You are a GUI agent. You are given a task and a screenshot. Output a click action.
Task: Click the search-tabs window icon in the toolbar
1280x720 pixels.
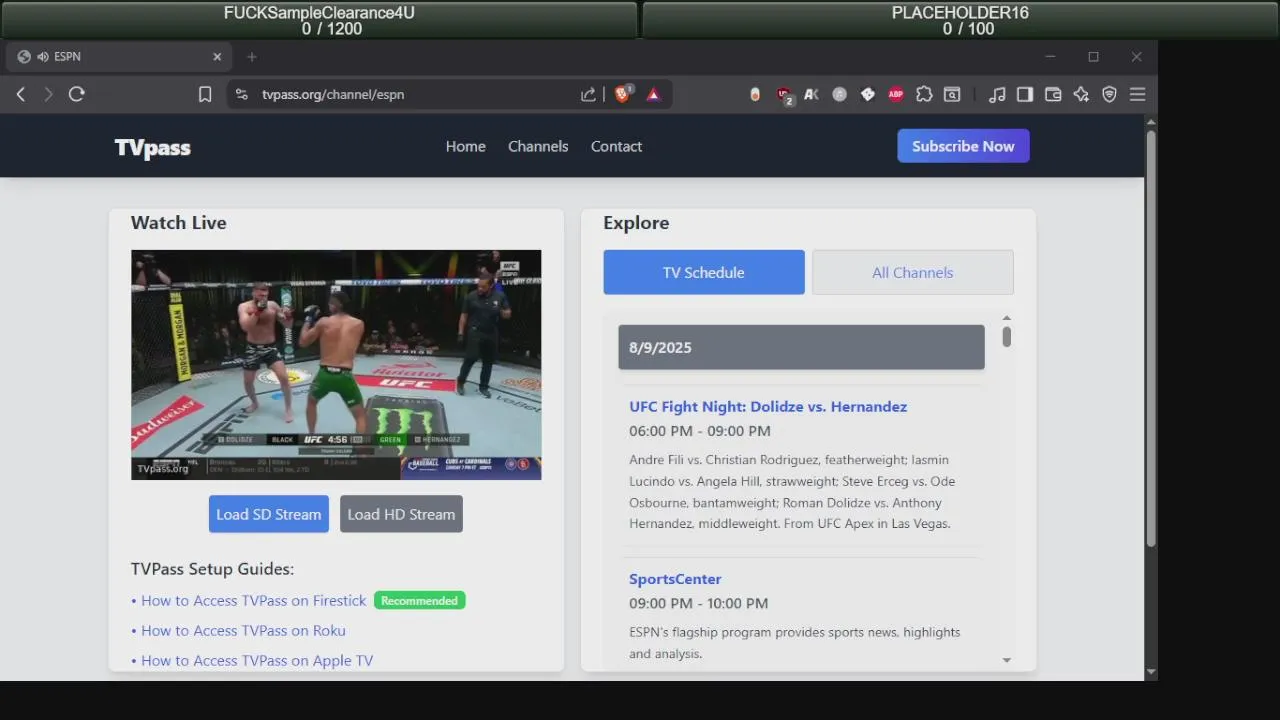click(952, 94)
